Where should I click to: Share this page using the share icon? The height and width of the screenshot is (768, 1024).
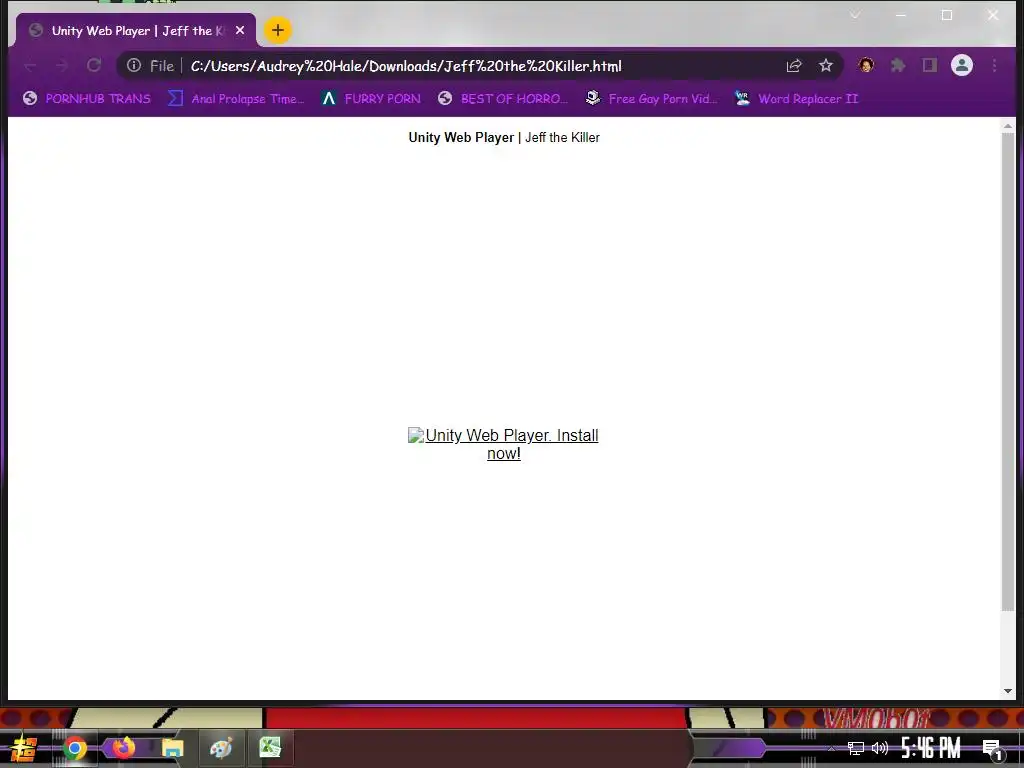click(793, 65)
